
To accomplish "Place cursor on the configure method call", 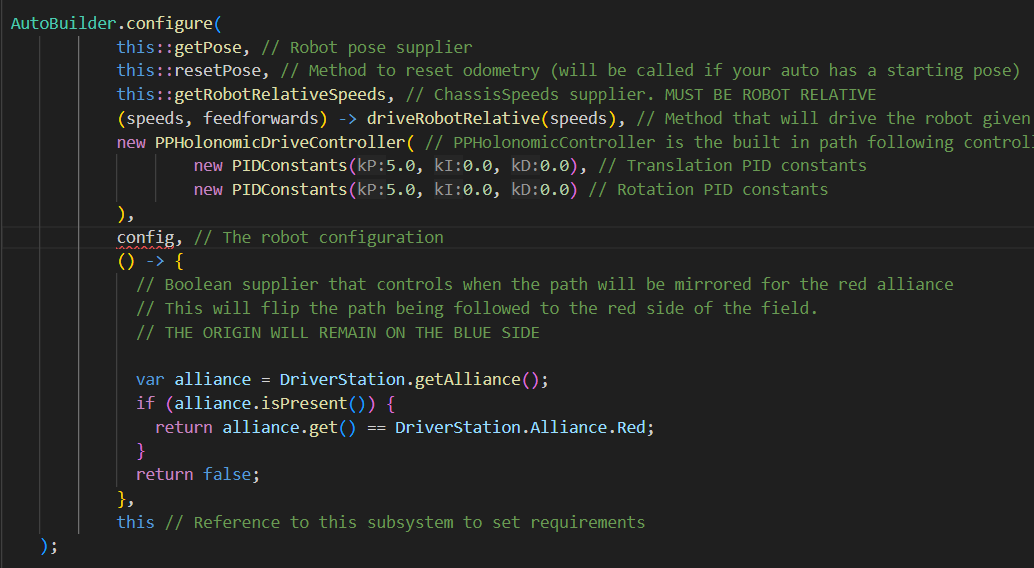I will coord(169,24).
